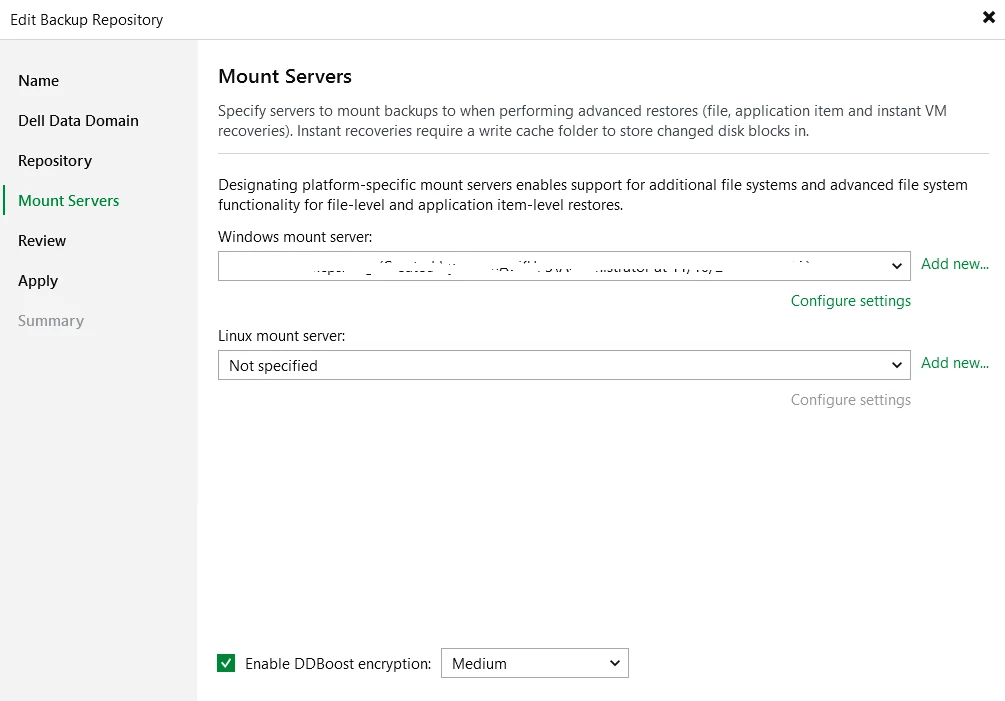Go to the Name step
Screen dimensions: 1005x701
click(x=39, y=81)
